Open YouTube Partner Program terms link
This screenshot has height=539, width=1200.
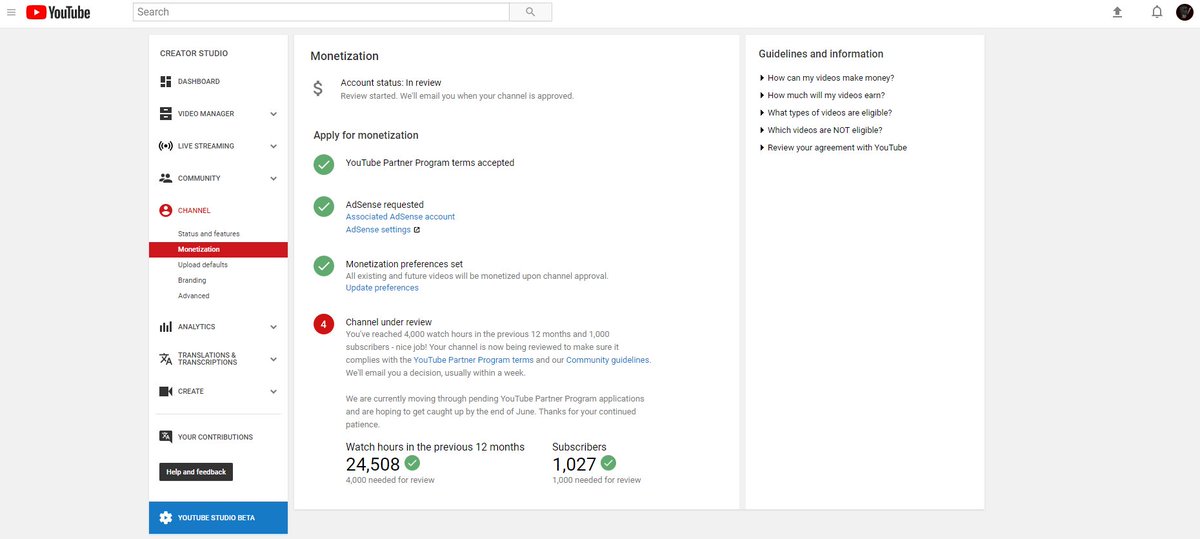click(473, 360)
